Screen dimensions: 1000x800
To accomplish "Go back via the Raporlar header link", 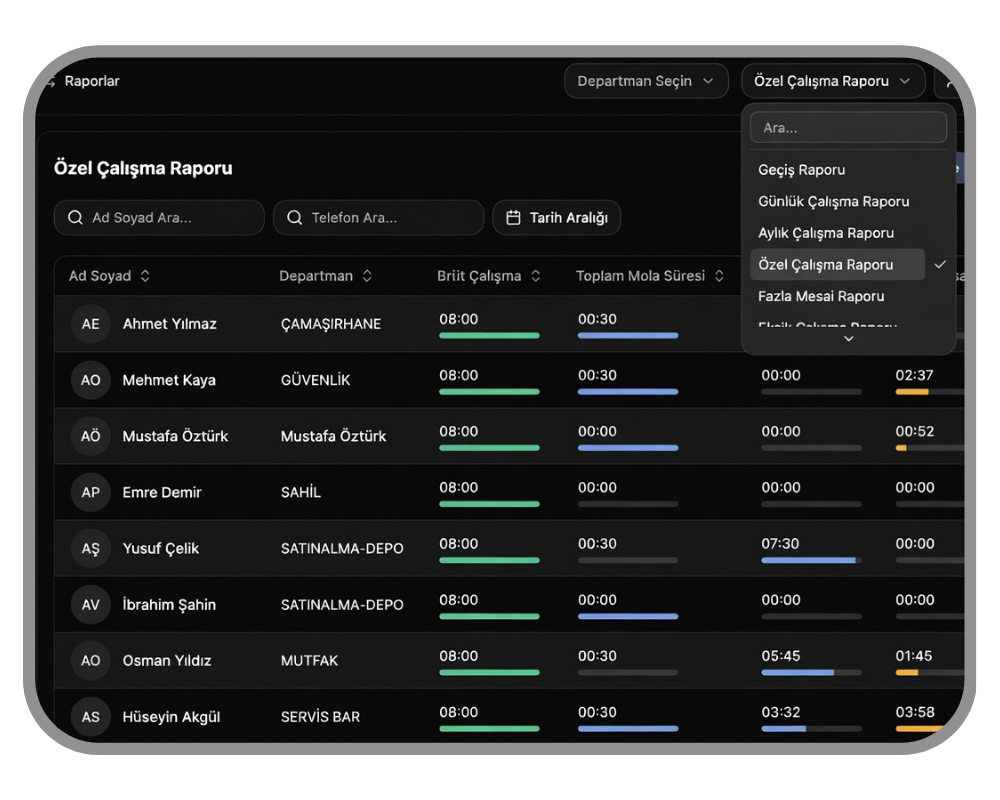I will (x=92, y=81).
